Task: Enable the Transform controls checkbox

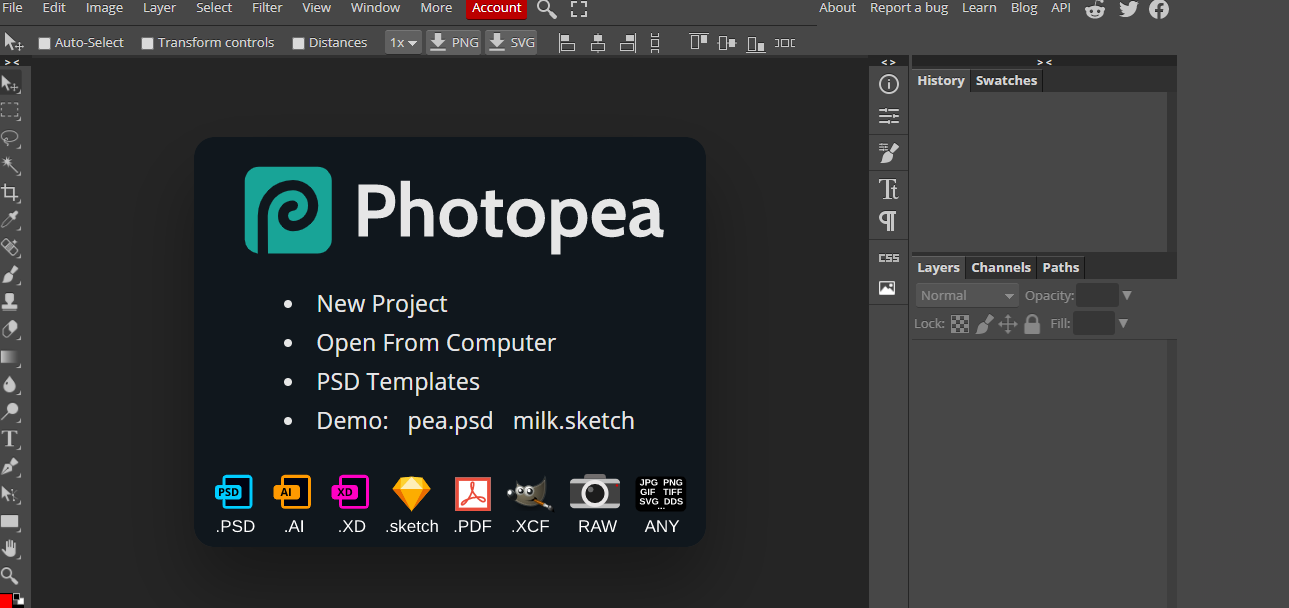Action: [147, 43]
